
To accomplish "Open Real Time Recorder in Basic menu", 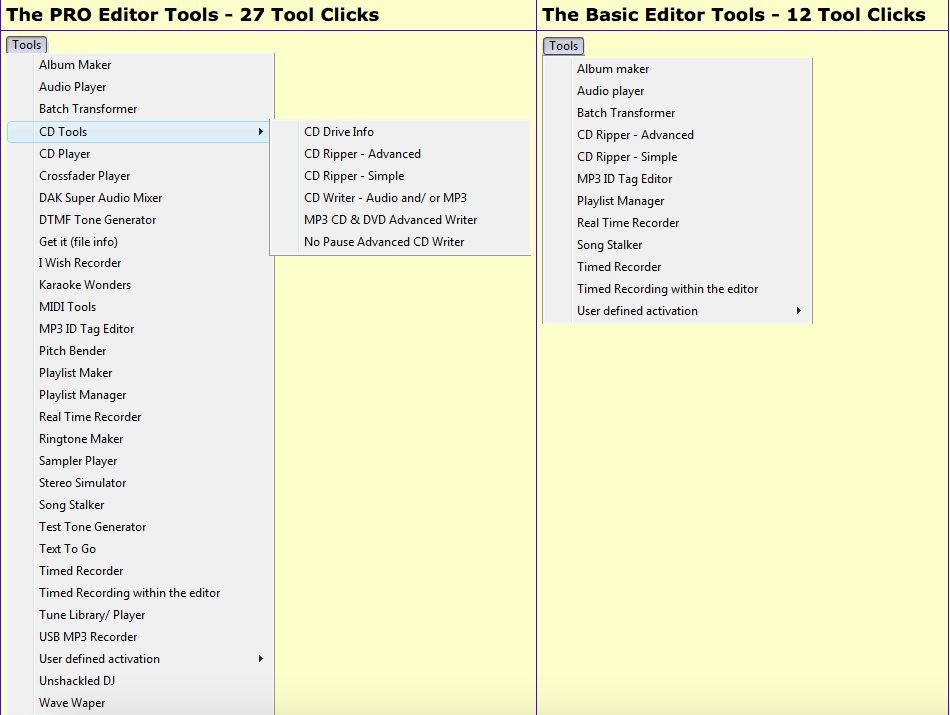I will 628,223.
